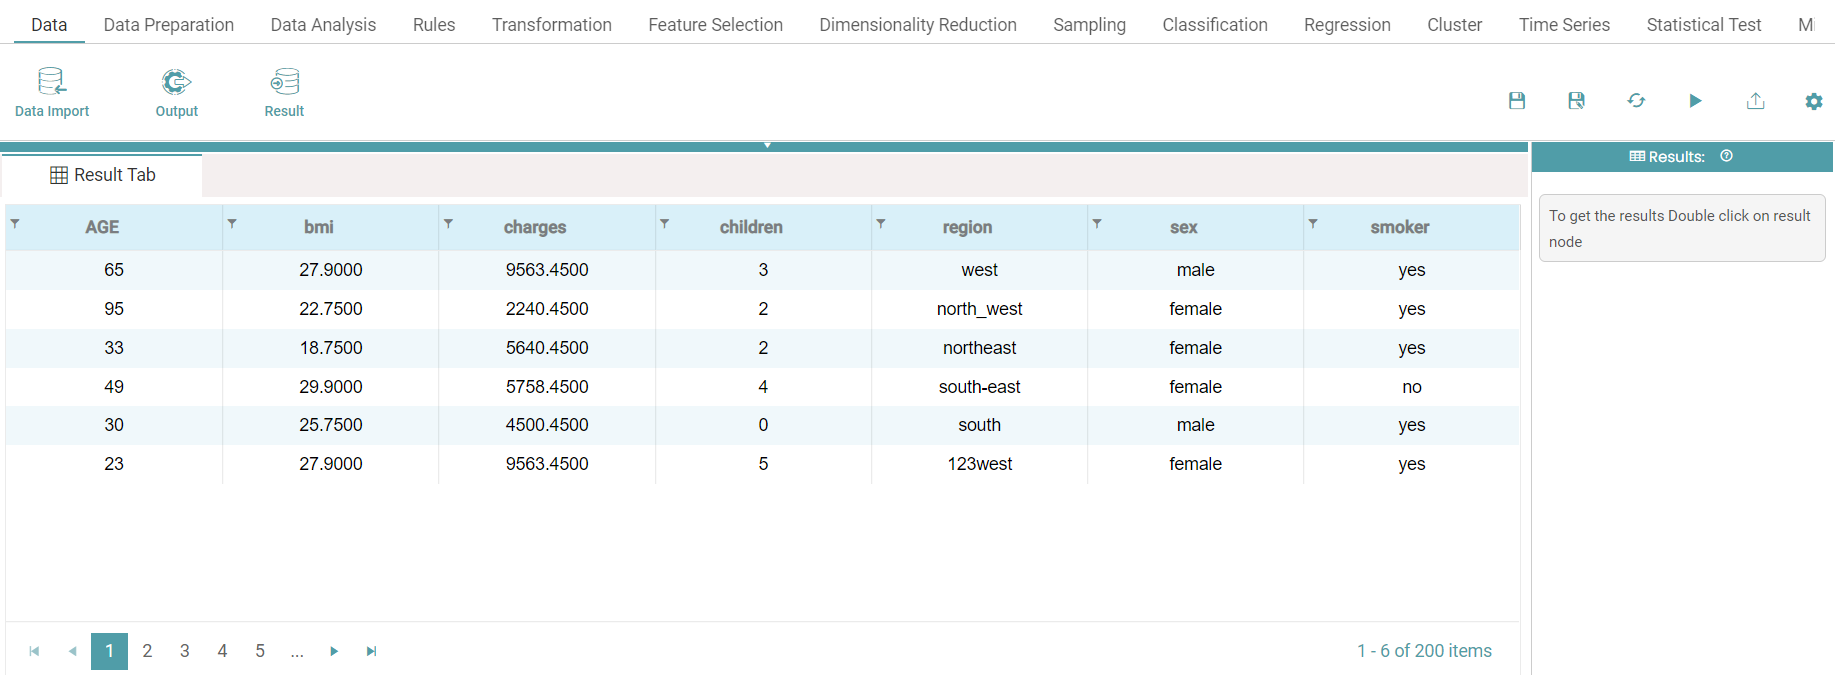The width and height of the screenshot is (1835, 675).
Task: Jump to the last page of results
Action: coord(371,651)
